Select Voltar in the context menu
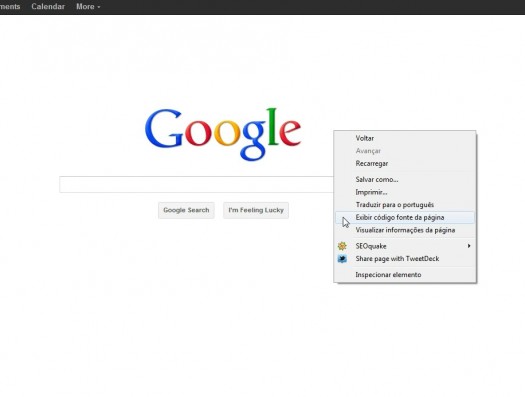 point(405,138)
